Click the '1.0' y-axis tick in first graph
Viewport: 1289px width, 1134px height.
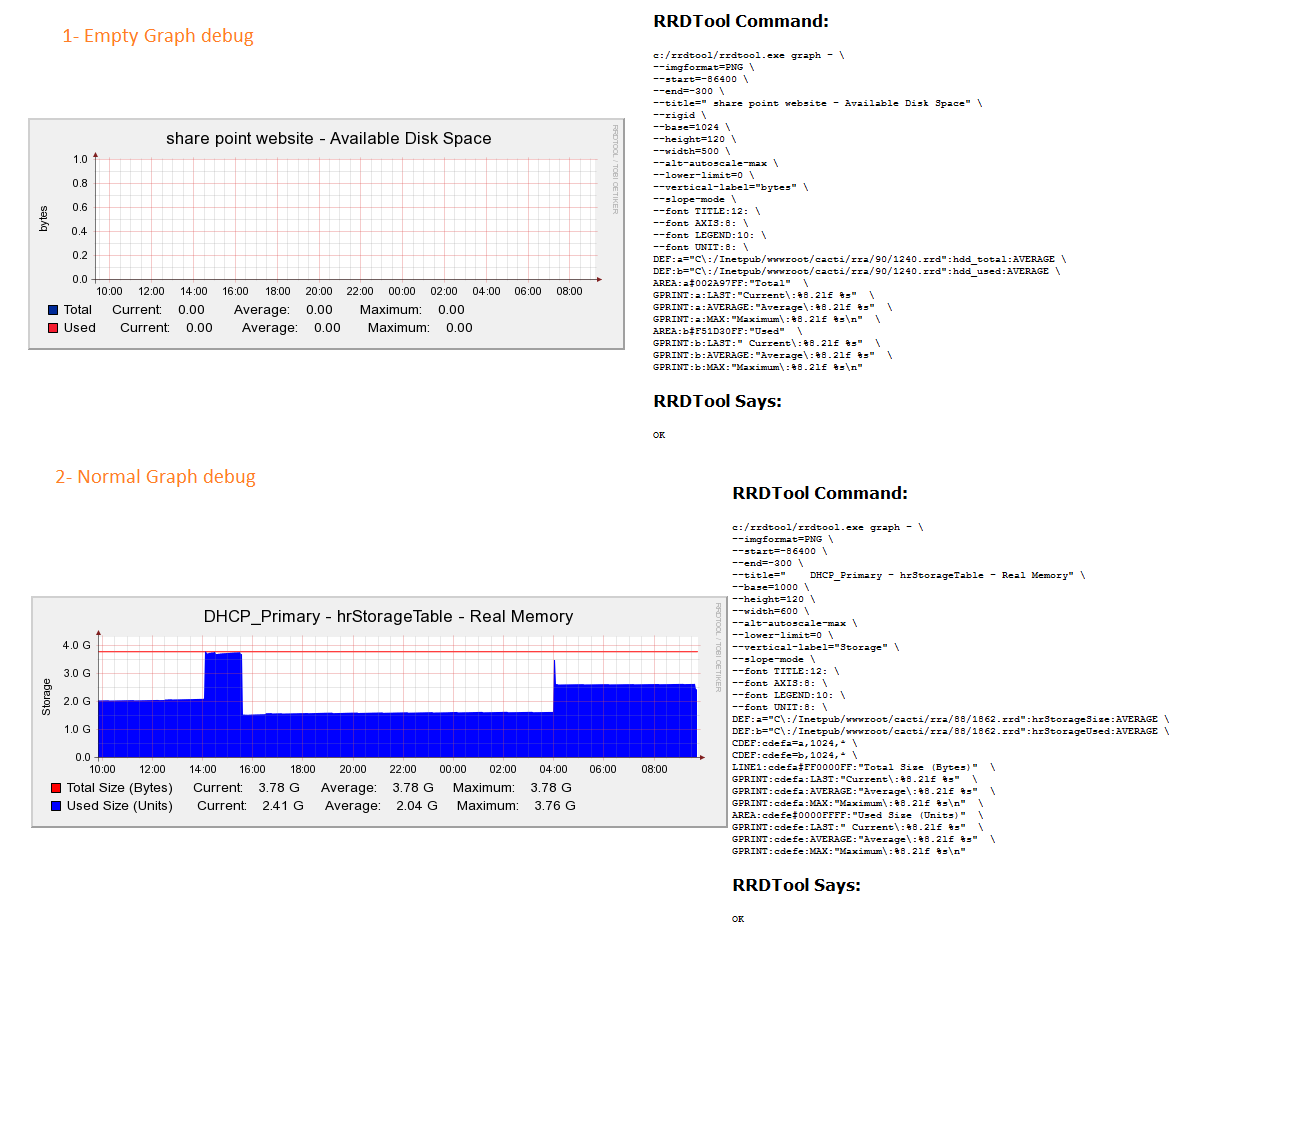pyautogui.click(x=80, y=159)
